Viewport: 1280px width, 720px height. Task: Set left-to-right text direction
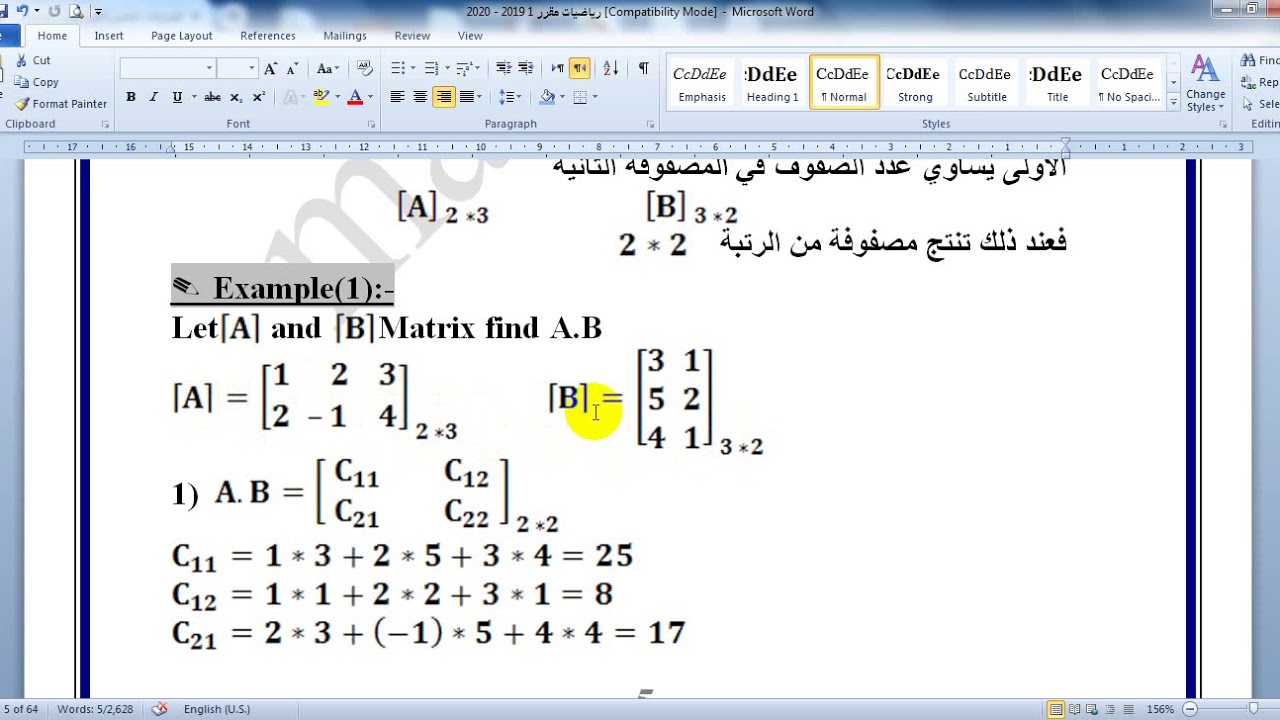coord(558,69)
